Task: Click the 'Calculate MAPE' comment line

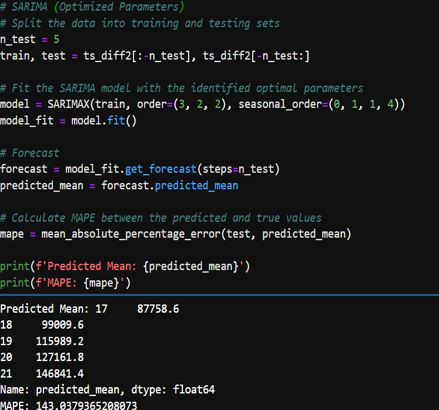Action: (161, 218)
